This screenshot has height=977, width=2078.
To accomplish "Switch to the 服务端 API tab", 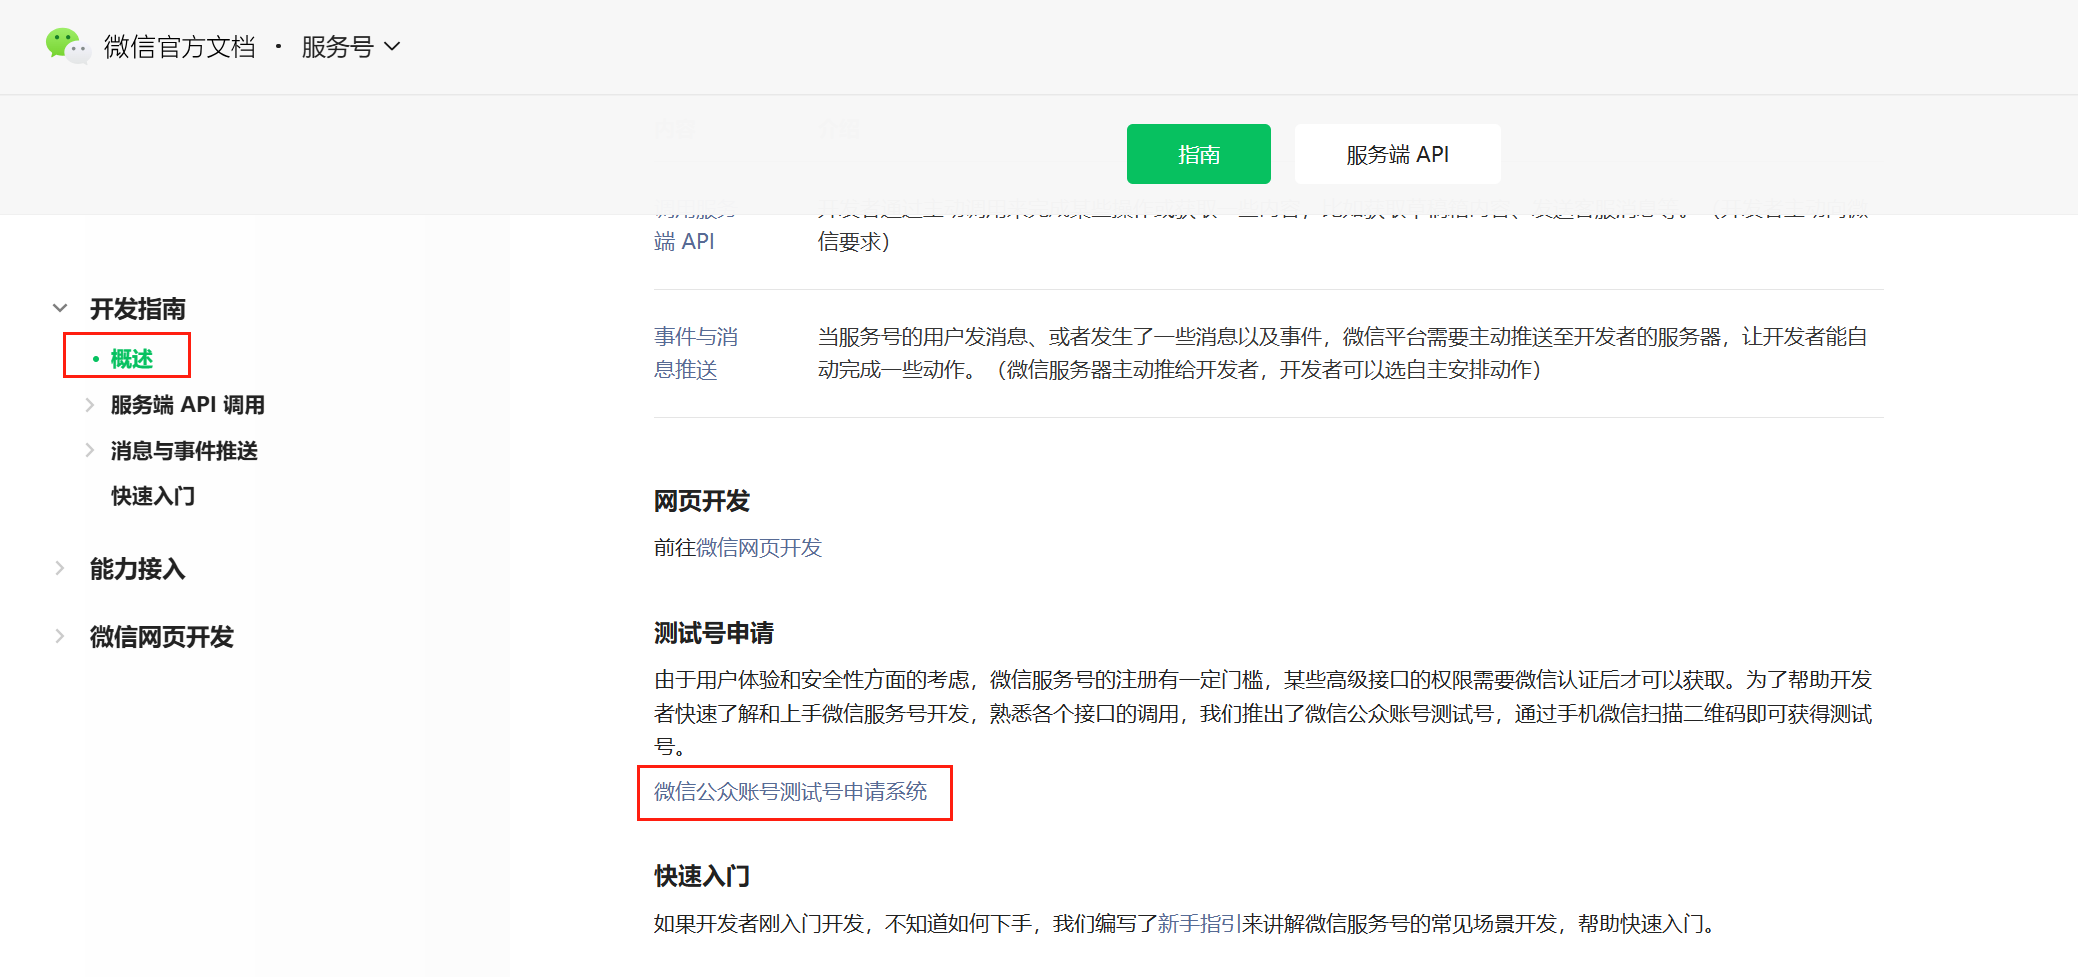I will click(x=1397, y=154).
